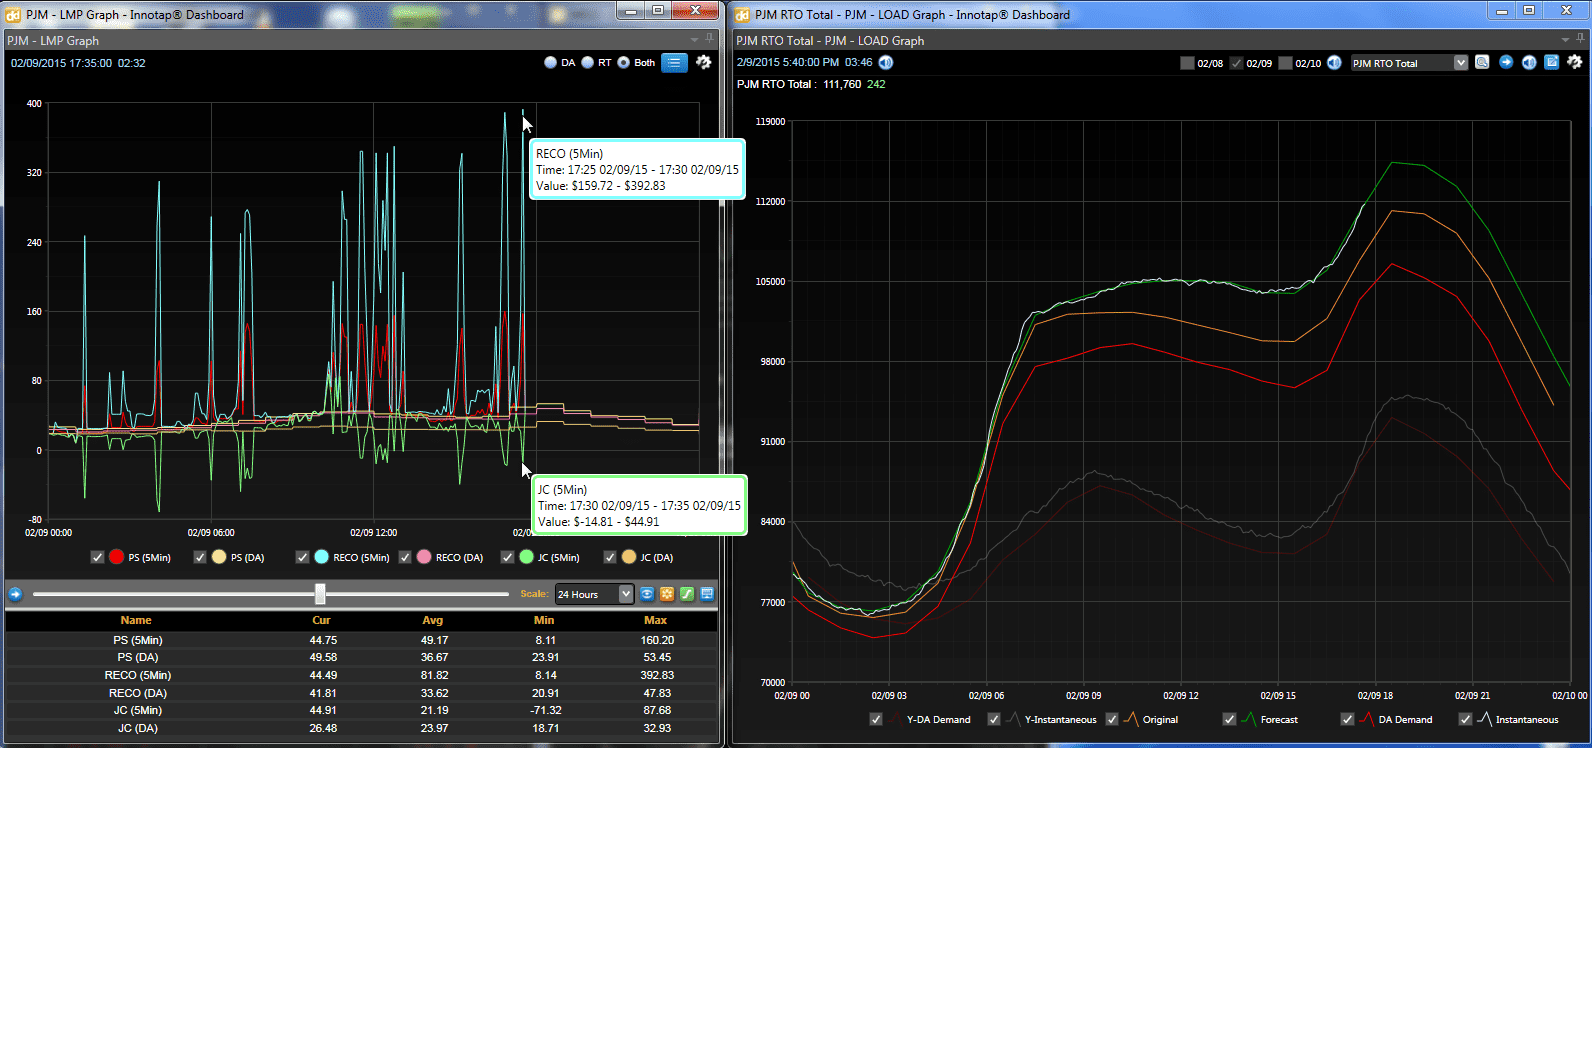
Task: Toggle the PS (5Min) series checkbox
Action: [x=97, y=557]
